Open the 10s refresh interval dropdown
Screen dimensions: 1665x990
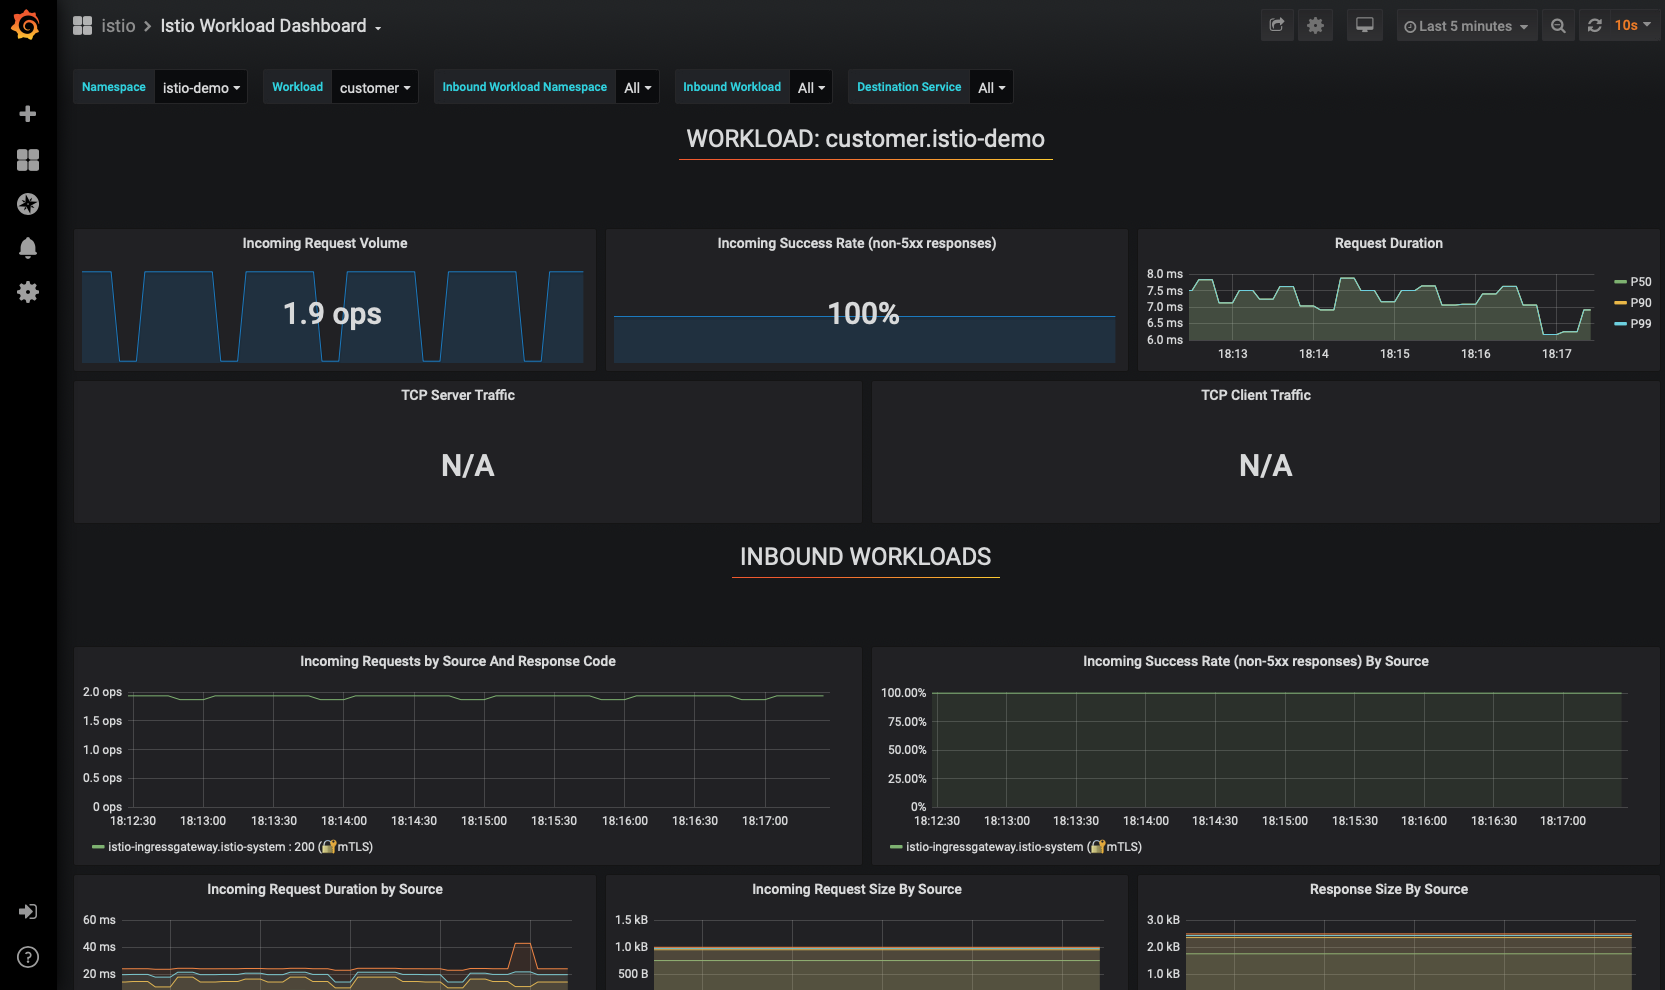click(x=1633, y=26)
